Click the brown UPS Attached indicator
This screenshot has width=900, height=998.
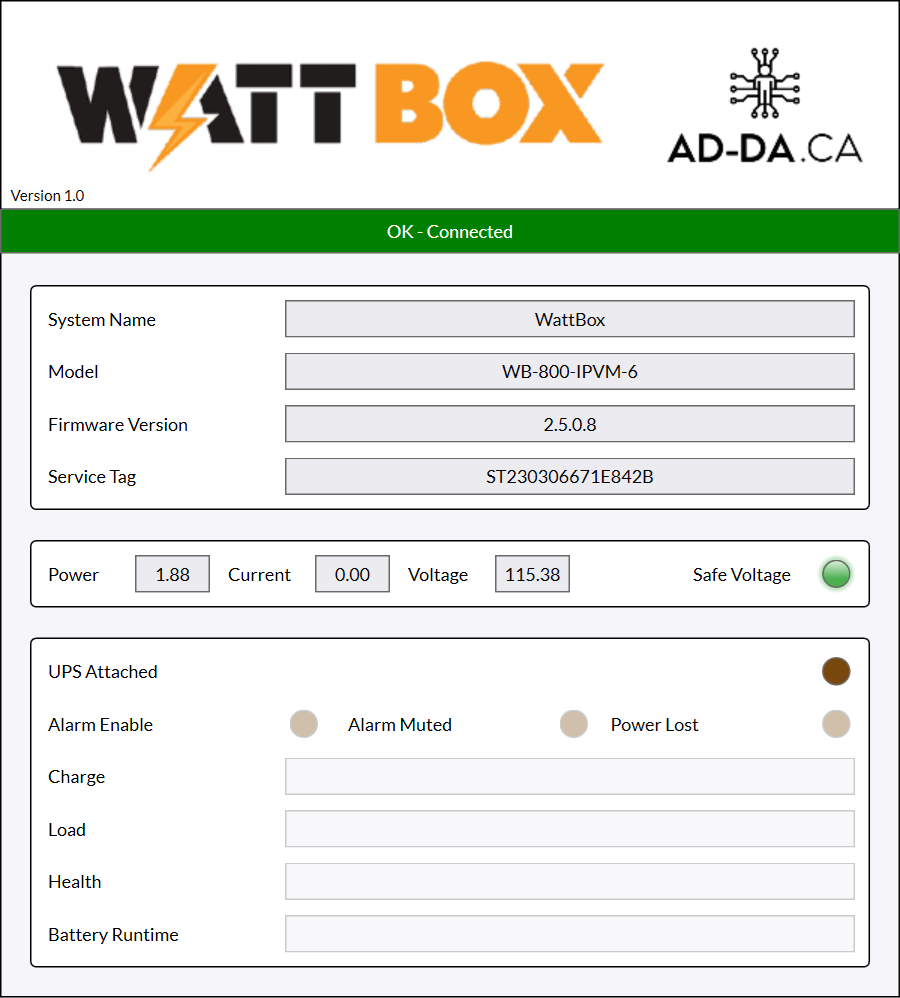(x=836, y=672)
